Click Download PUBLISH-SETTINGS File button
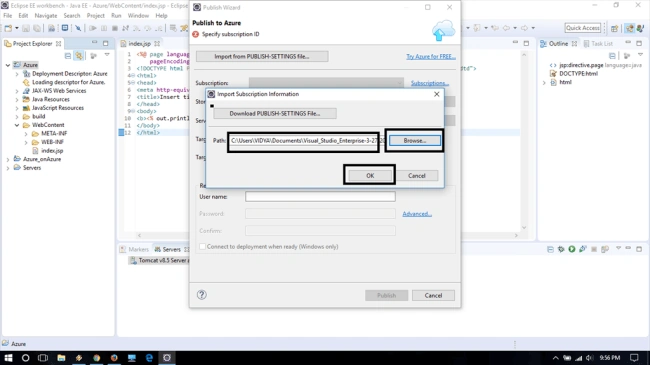This screenshot has height=365, width=650. 274,113
